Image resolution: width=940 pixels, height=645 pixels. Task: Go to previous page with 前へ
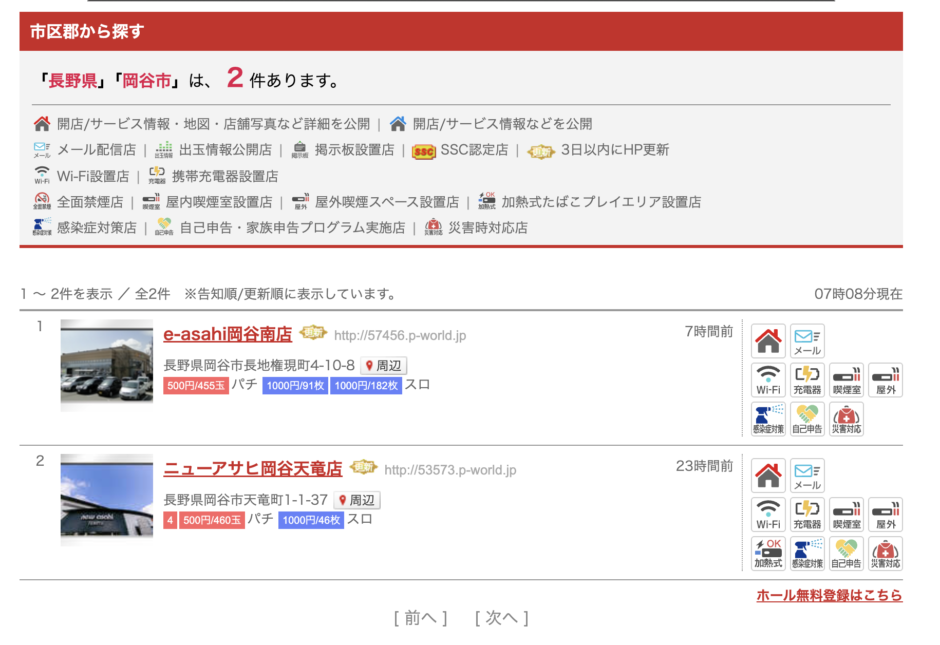(420, 619)
